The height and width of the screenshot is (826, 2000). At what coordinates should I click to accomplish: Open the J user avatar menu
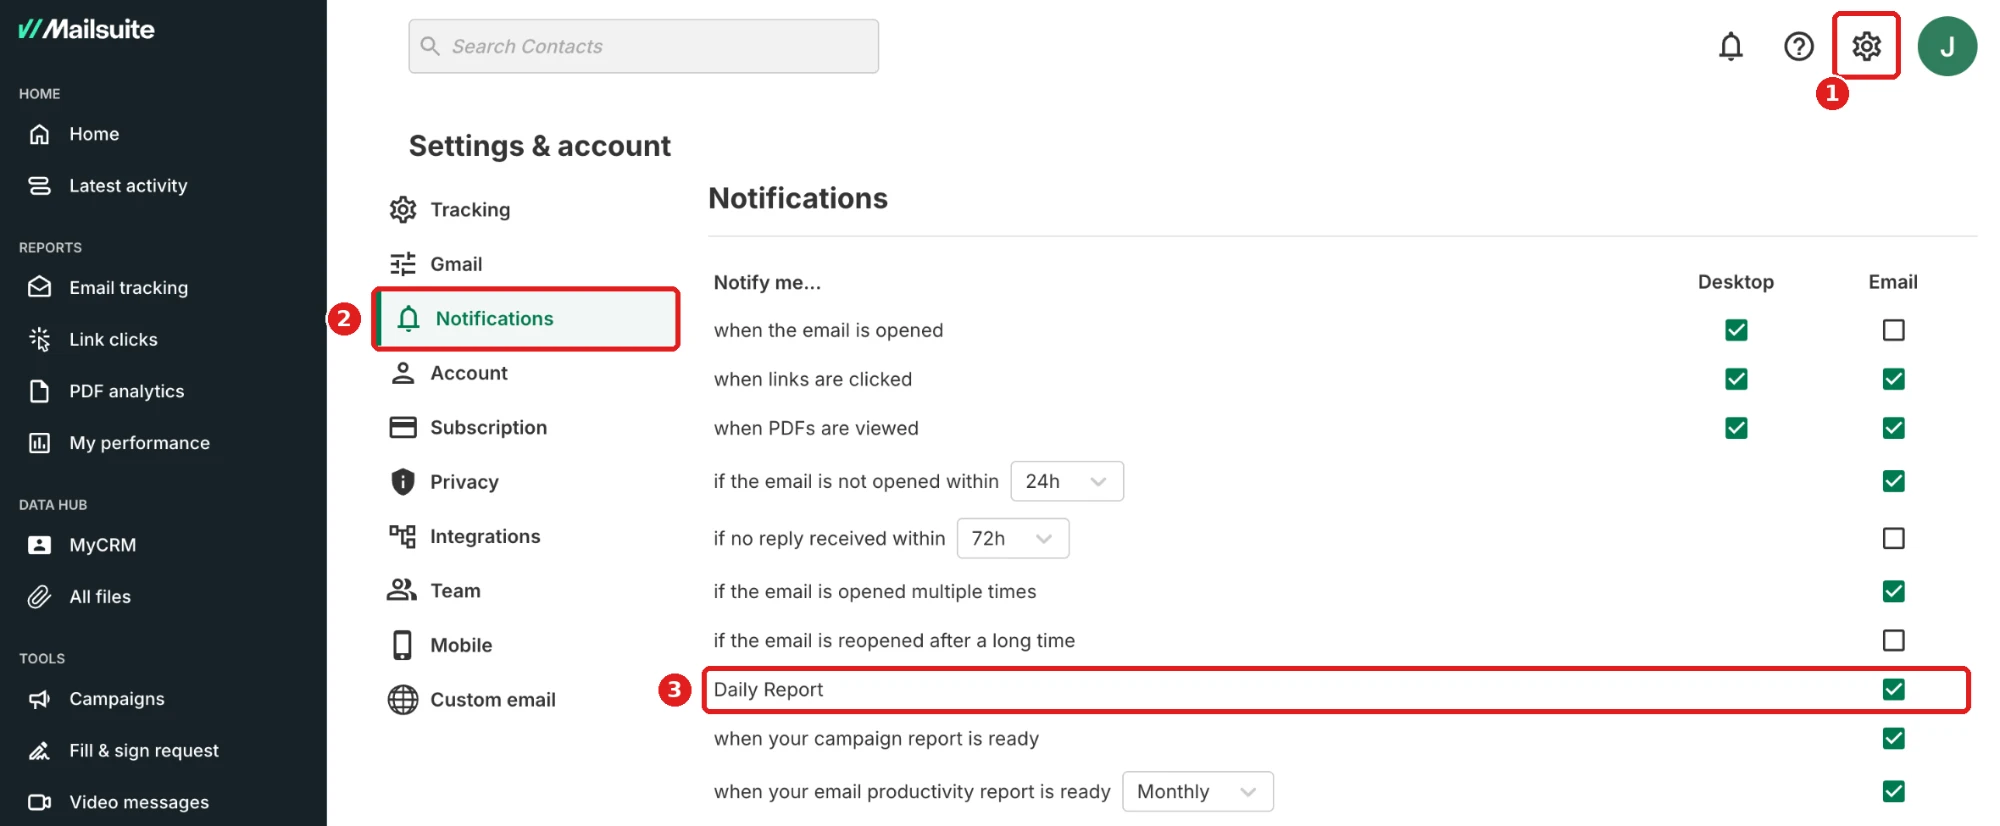[x=1947, y=46]
